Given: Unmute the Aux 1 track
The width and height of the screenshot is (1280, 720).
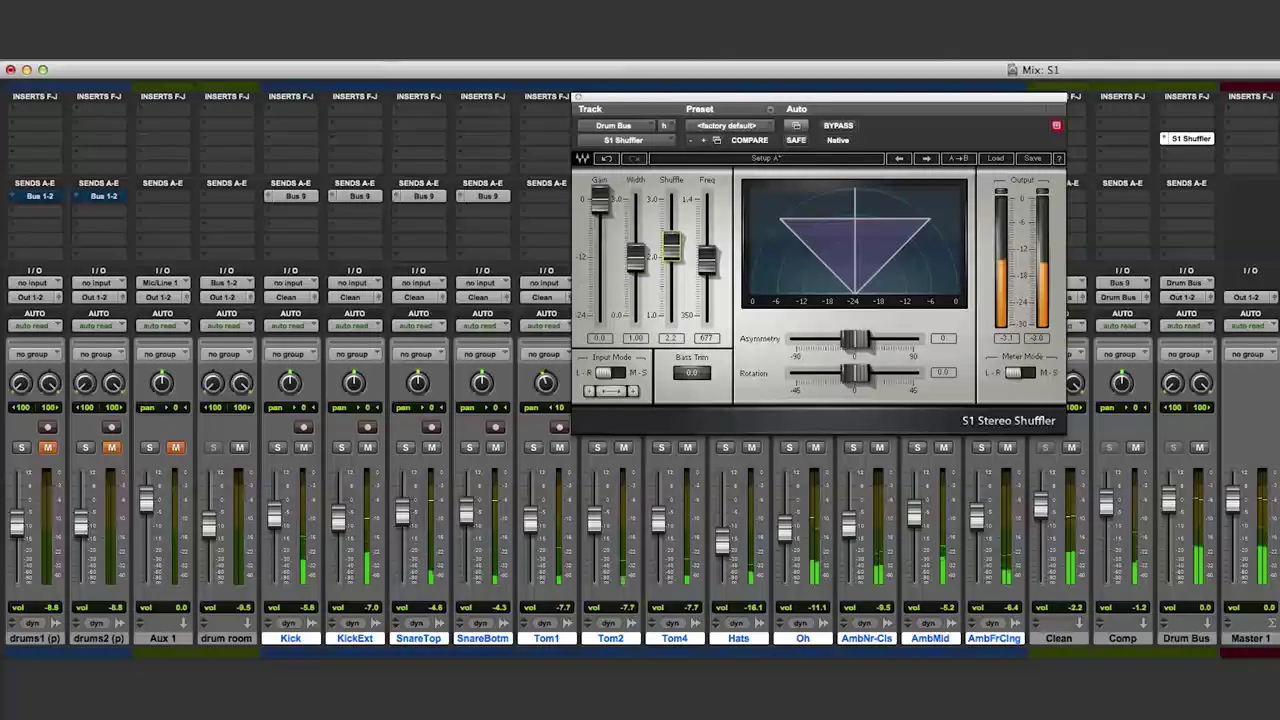Looking at the screenshot, I should [175, 448].
